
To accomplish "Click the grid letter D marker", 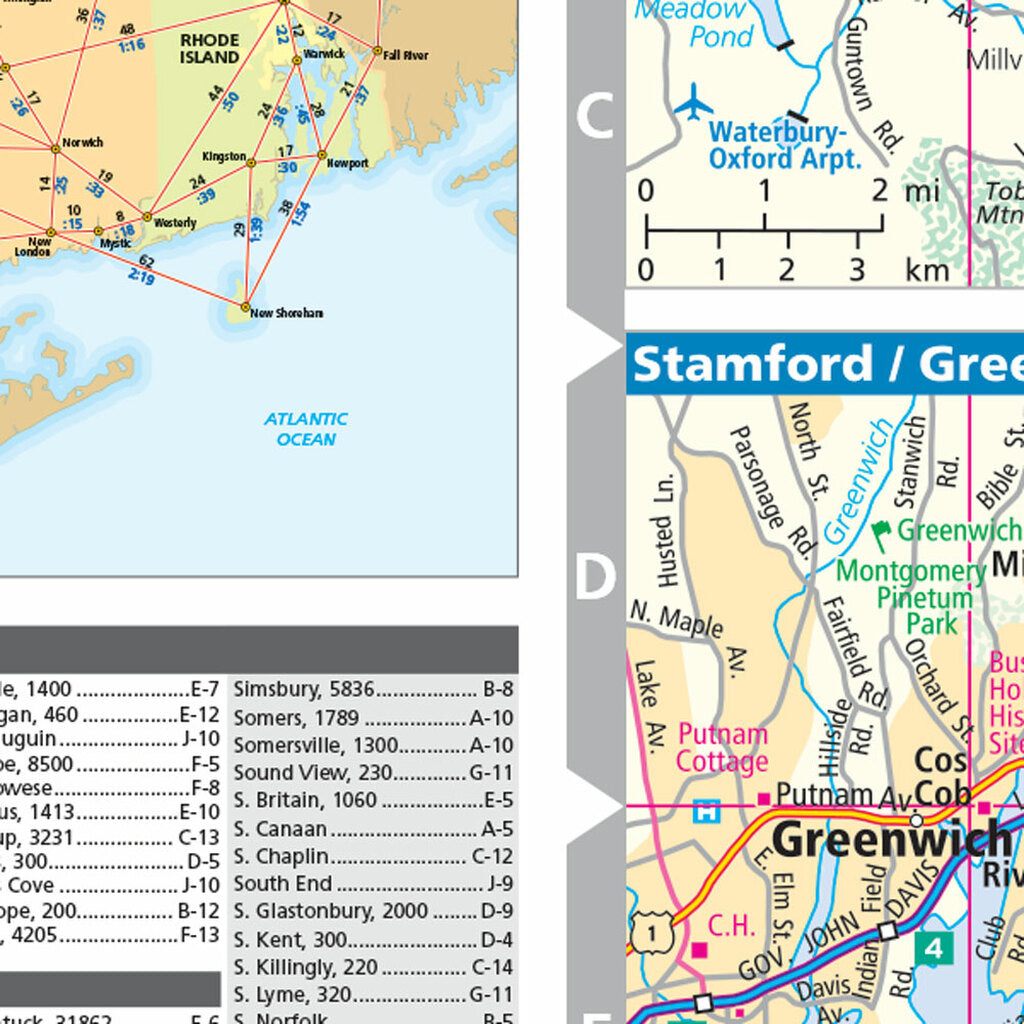I will pos(594,576).
